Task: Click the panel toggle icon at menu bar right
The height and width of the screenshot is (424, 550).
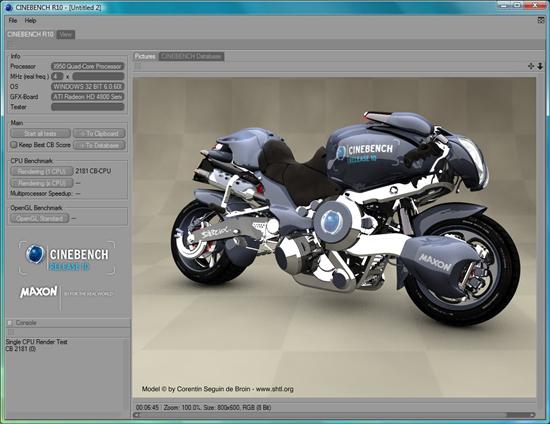Action: click(541, 20)
